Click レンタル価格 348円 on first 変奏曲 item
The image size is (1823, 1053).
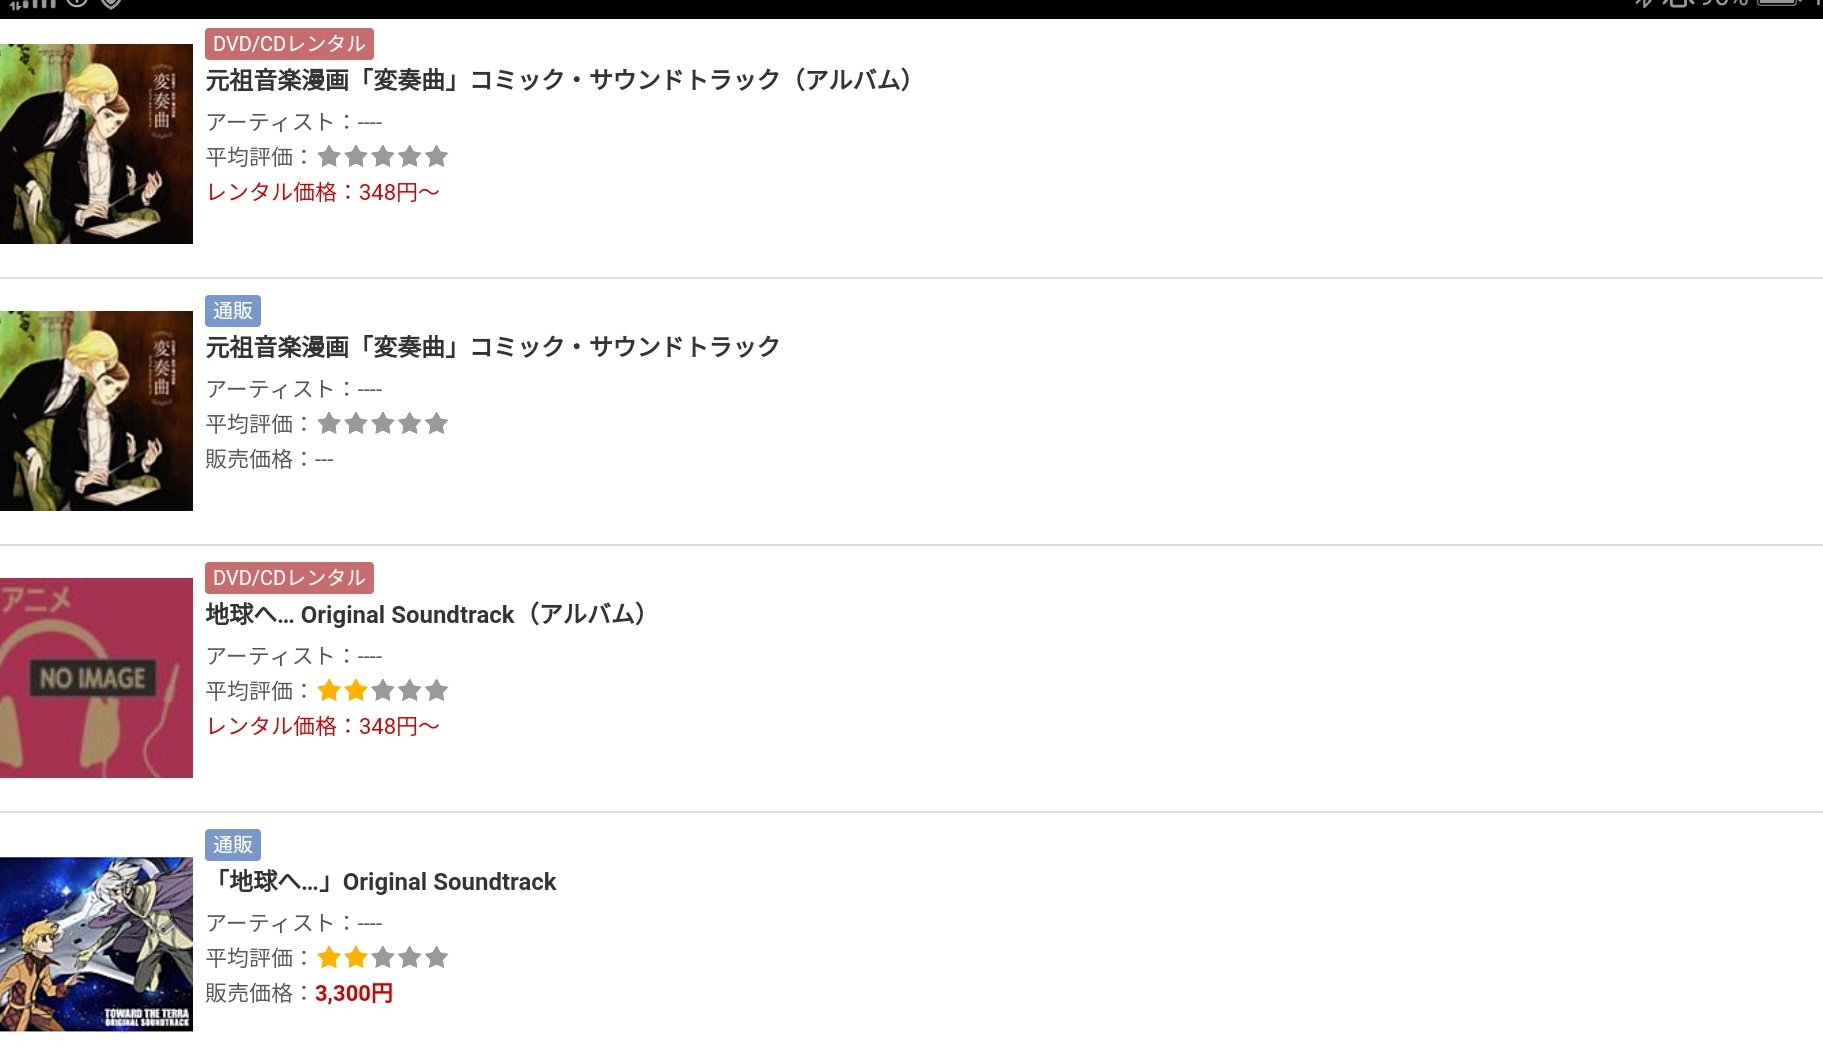pos(322,192)
